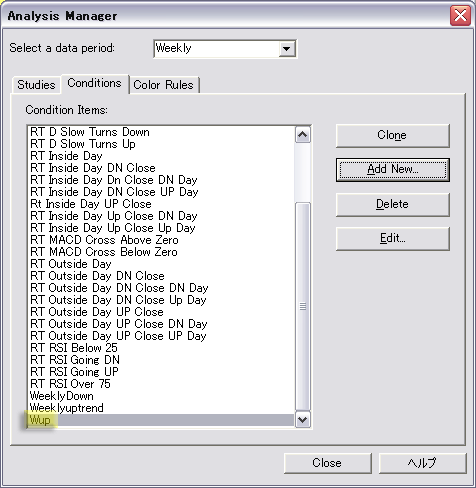Click the Clone button
476x488 pixels.
pyautogui.click(x=392, y=135)
